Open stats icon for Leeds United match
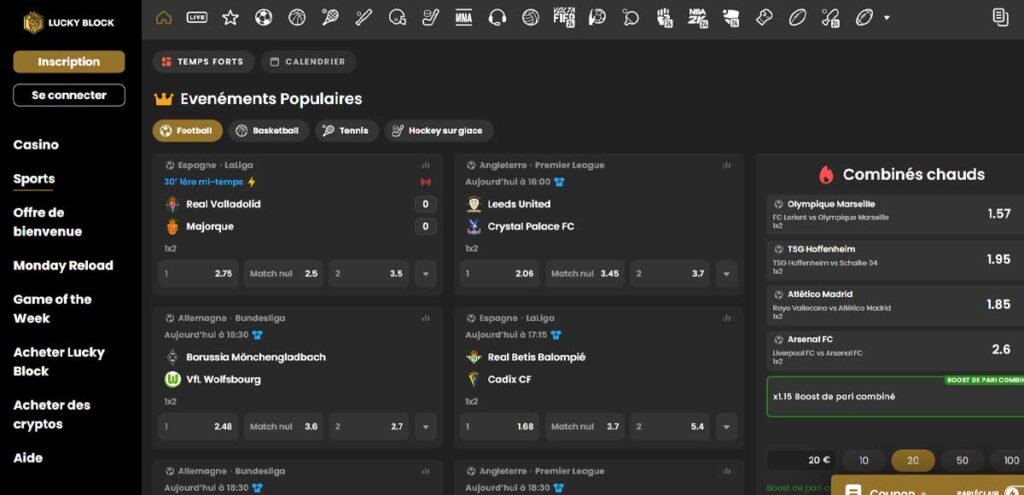1024x495 pixels. coord(727,165)
